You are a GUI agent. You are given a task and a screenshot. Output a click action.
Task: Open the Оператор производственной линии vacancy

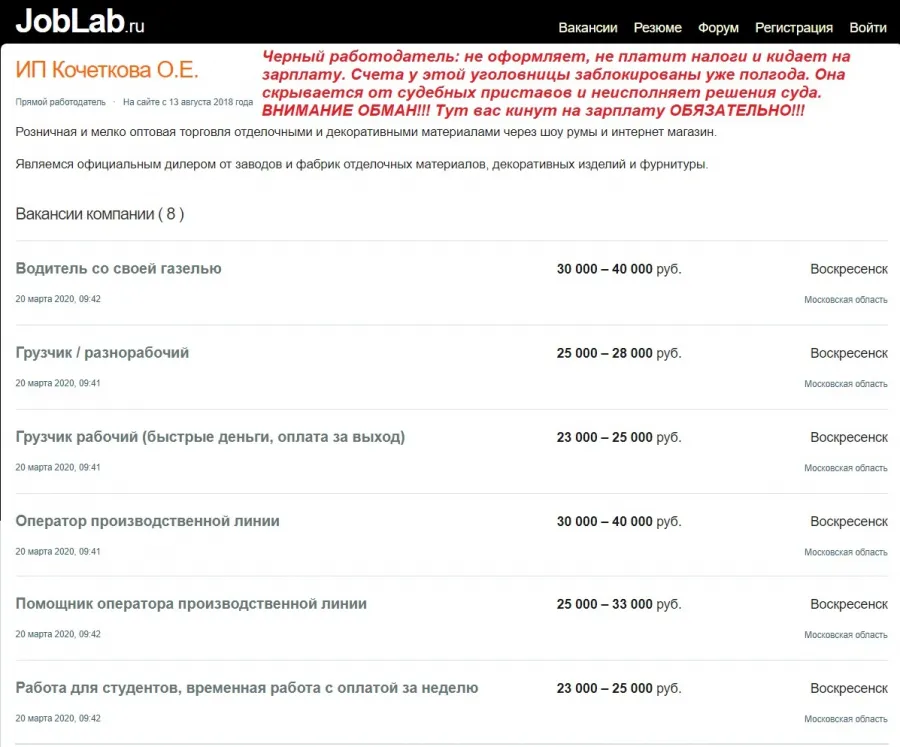pos(148,521)
